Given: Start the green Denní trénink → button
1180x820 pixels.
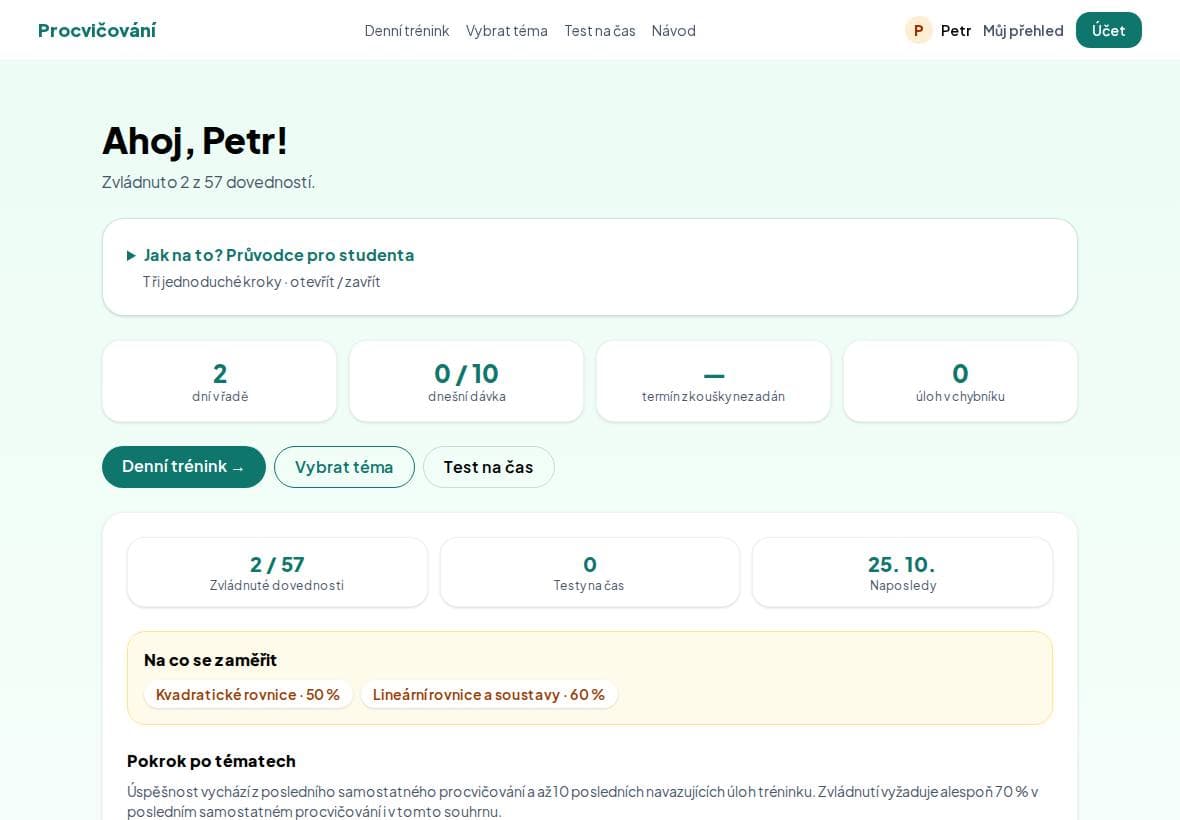Looking at the screenshot, I should tap(184, 467).
